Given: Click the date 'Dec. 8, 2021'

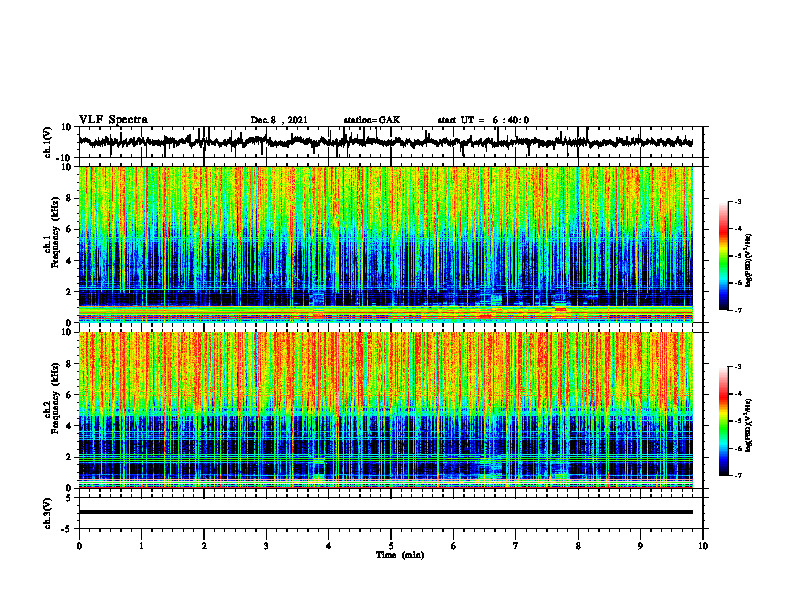Looking at the screenshot, I should click(279, 120).
